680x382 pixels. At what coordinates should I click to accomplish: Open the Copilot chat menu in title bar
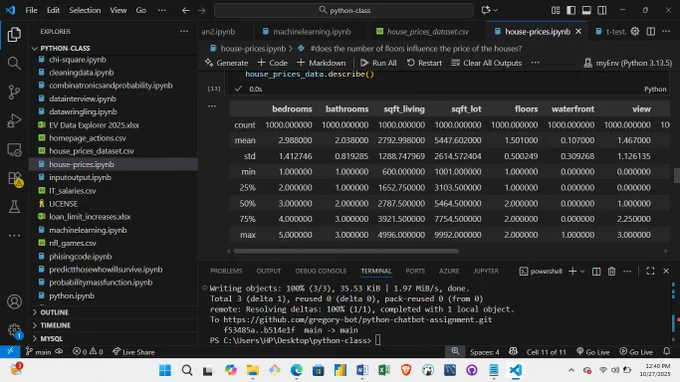[x=490, y=10]
